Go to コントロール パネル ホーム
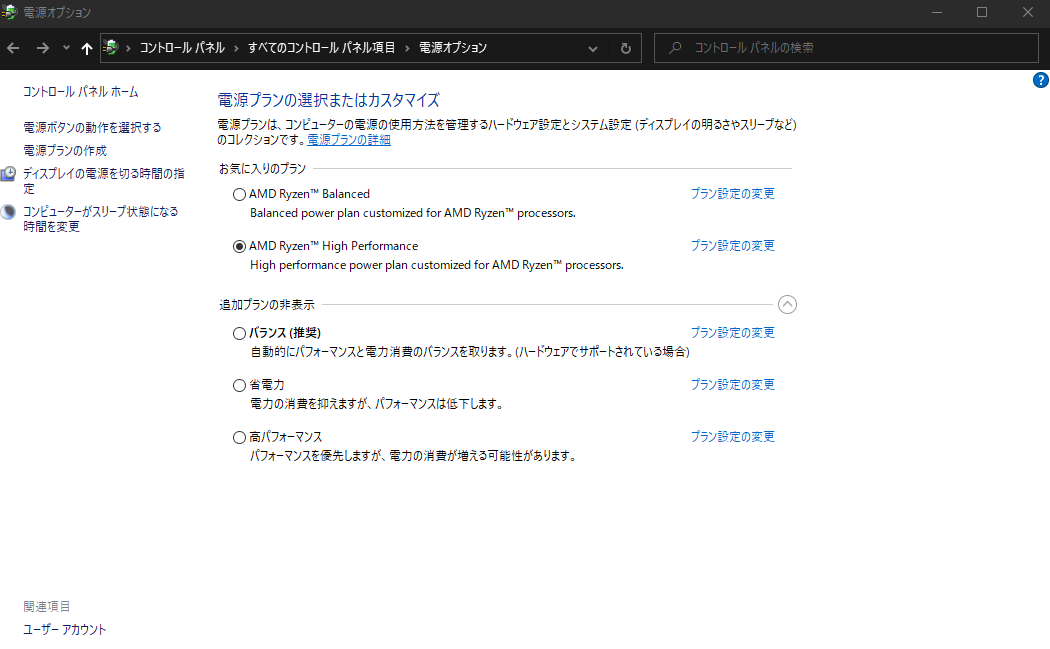 [81, 92]
